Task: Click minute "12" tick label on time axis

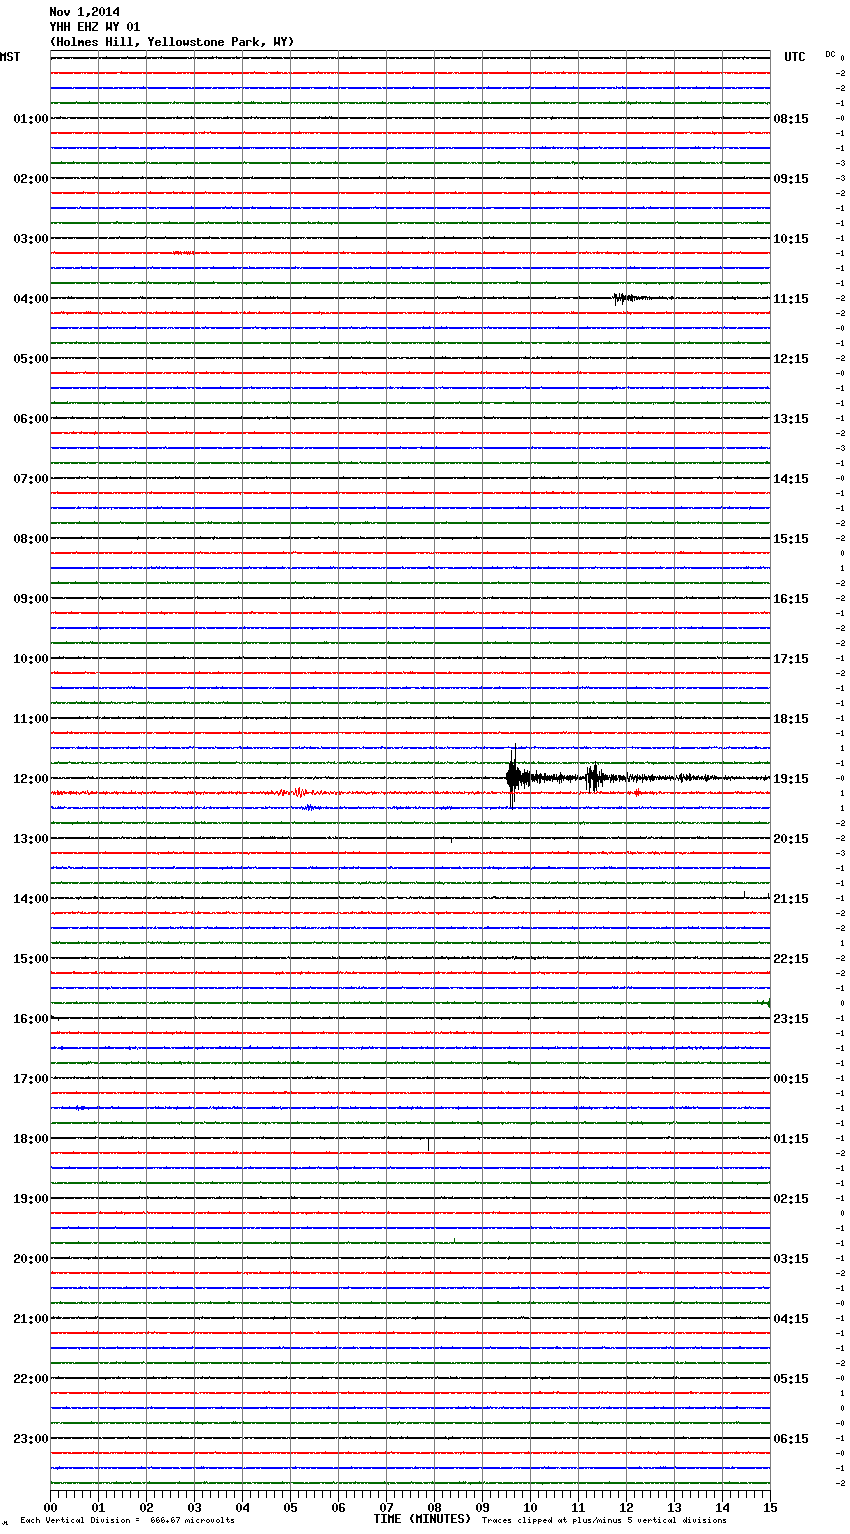Action: 627,1507
